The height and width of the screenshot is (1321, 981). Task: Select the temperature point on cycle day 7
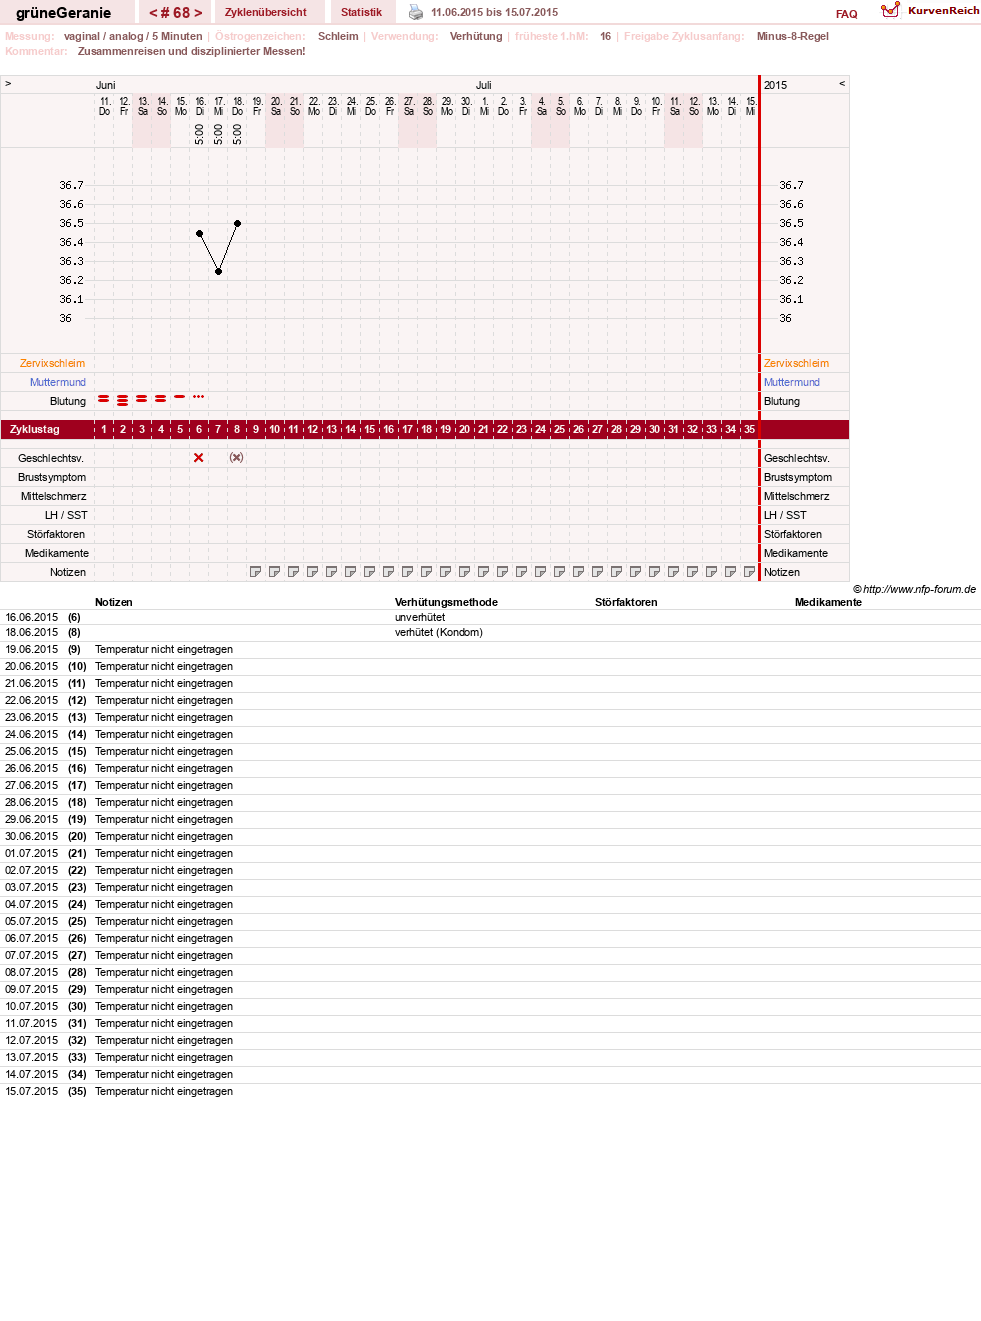[x=218, y=271]
